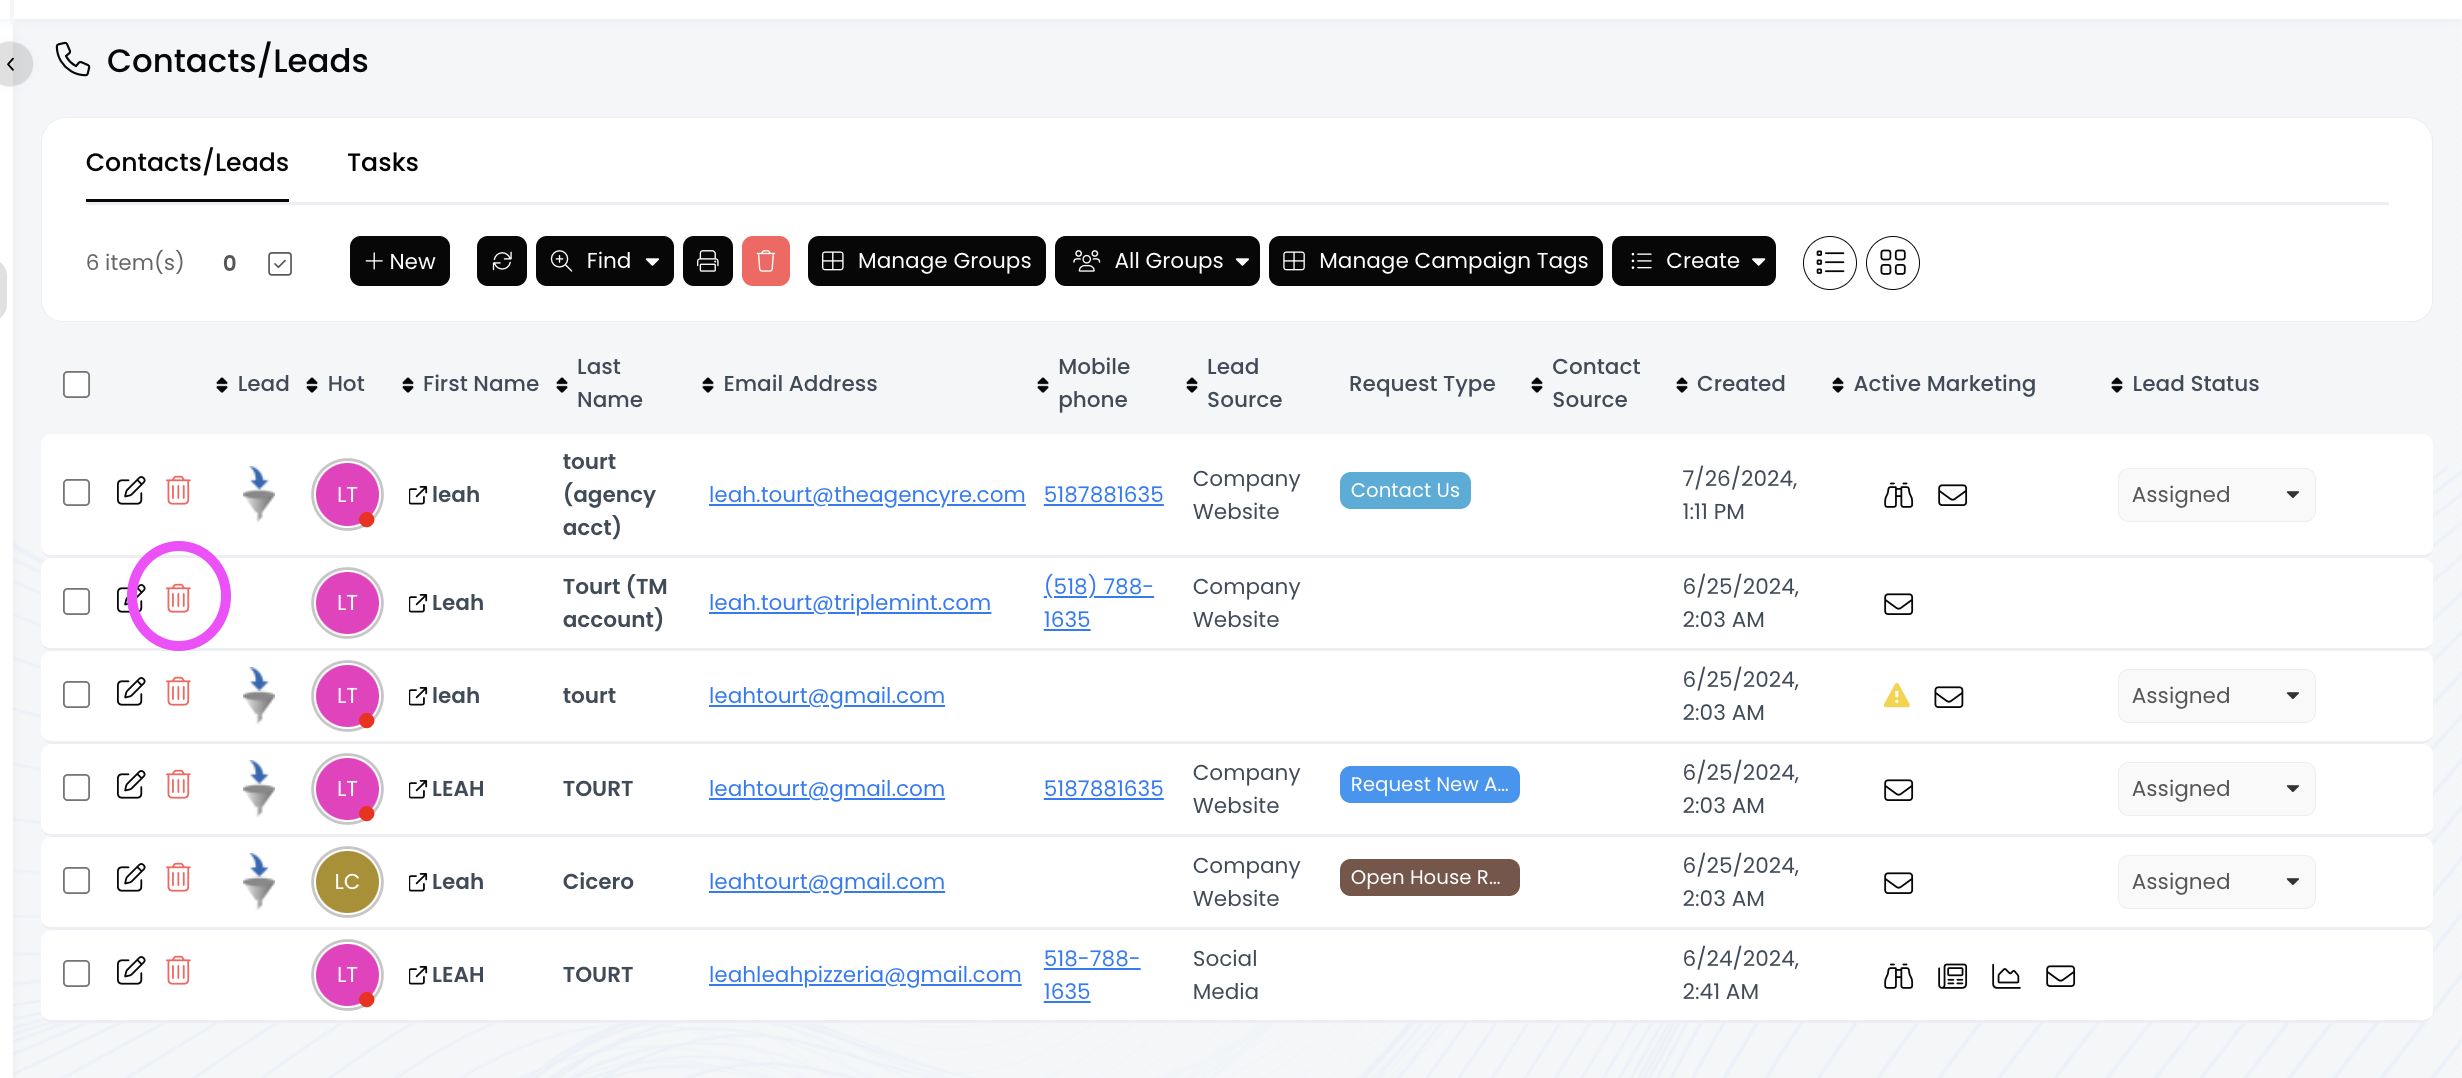2462x1078 pixels.
Task: Switch to list view layout
Action: [1829, 262]
